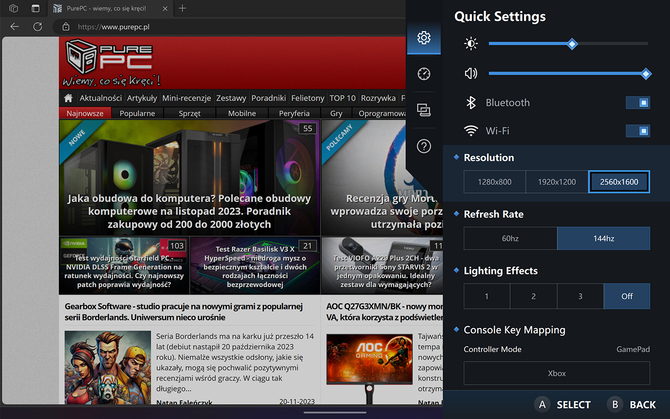Open the TOP 10 menu
The height and width of the screenshot is (419, 670).
(342, 98)
